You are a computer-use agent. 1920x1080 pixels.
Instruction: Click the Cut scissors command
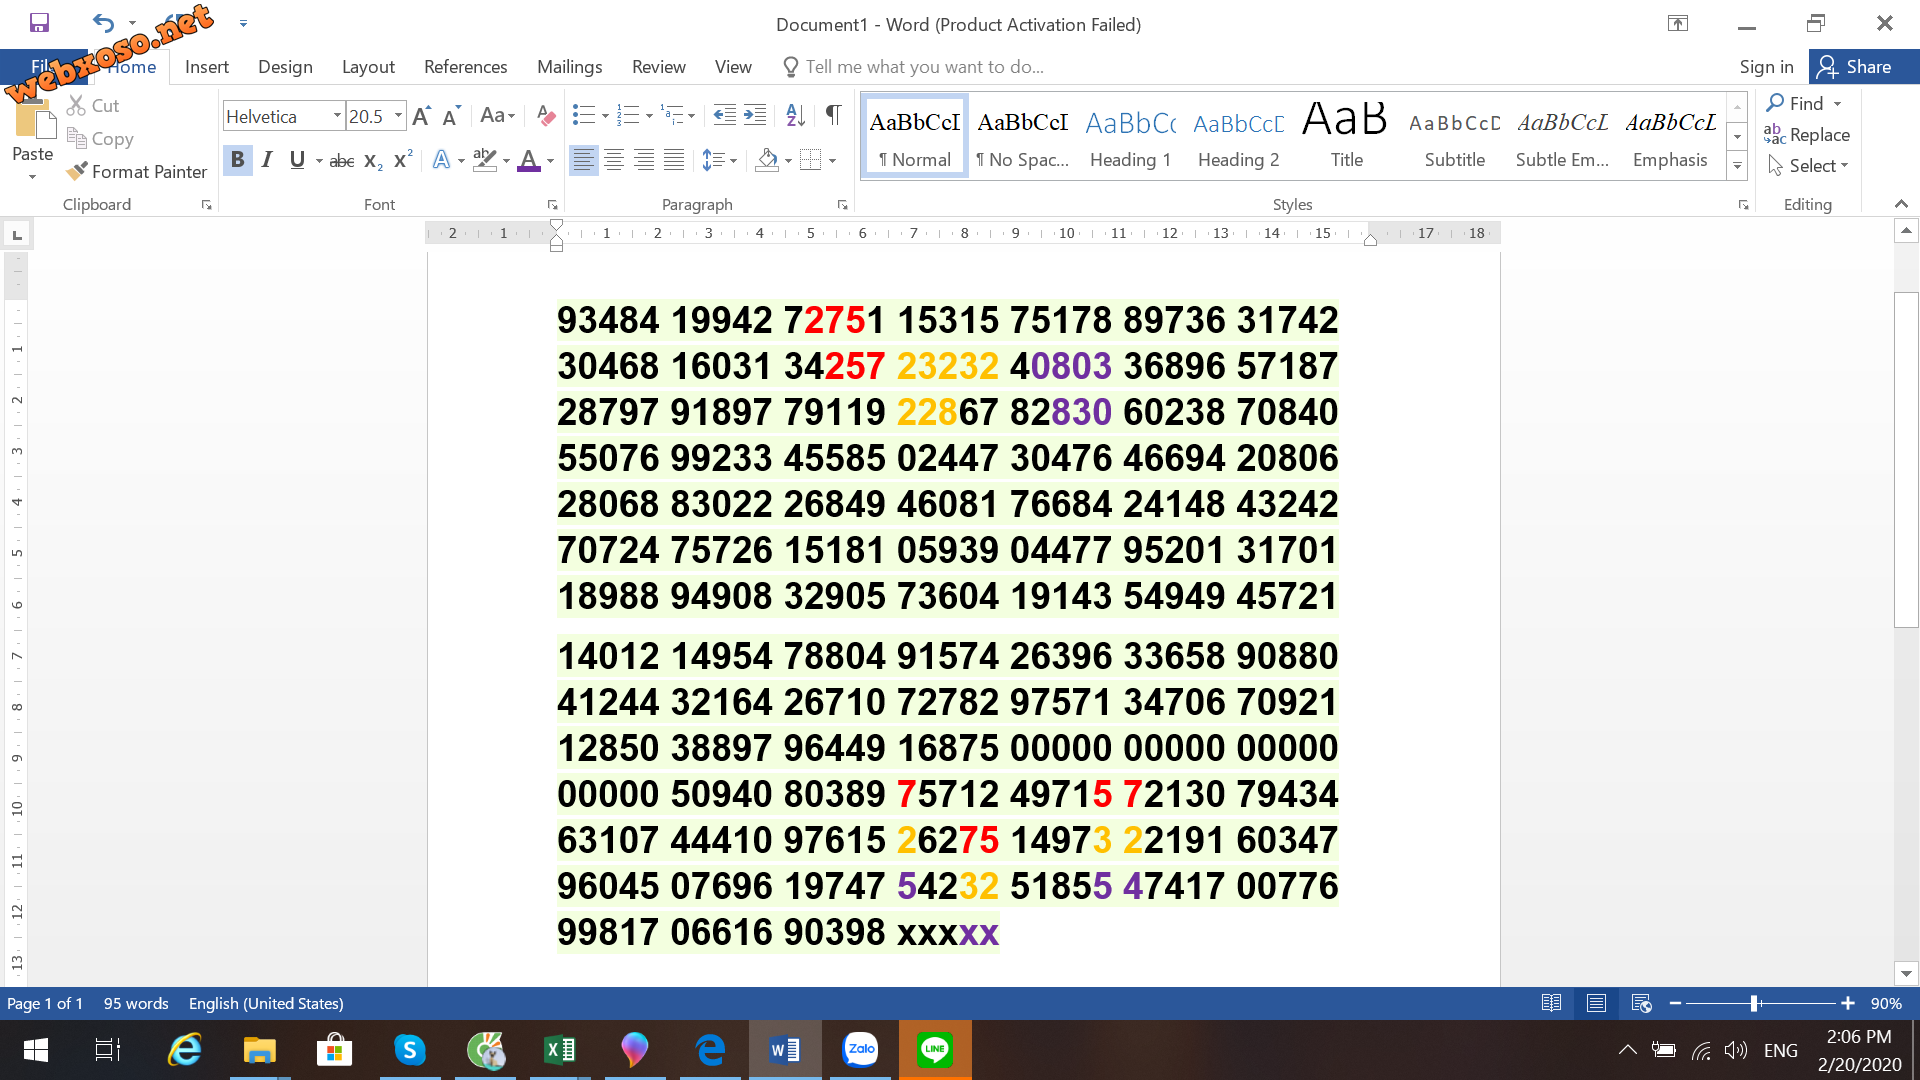[93, 105]
